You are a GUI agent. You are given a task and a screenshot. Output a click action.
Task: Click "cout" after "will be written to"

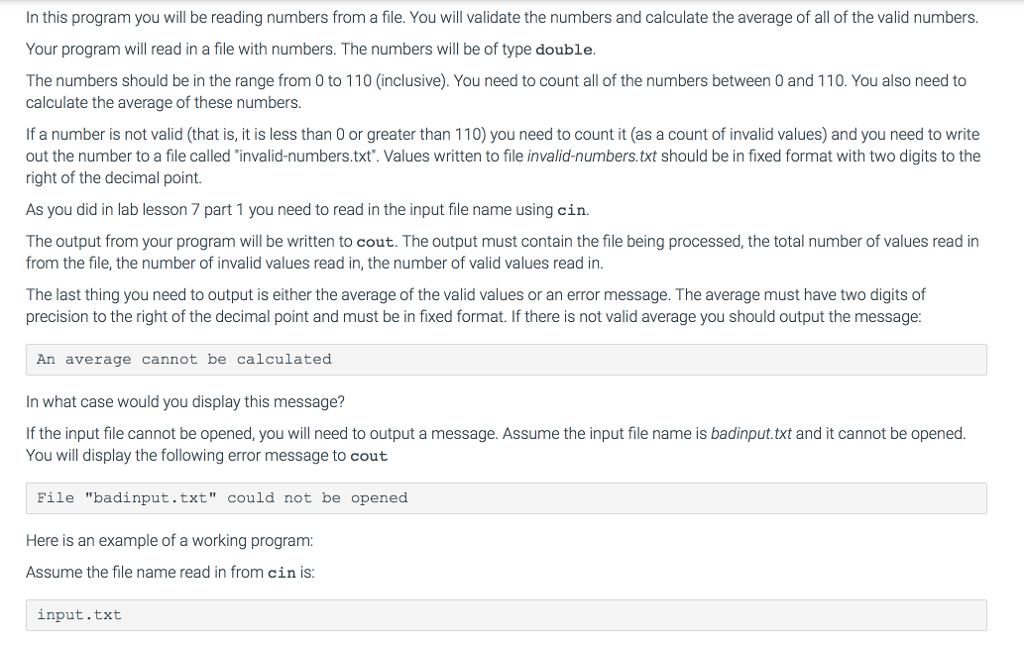coord(375,242)
